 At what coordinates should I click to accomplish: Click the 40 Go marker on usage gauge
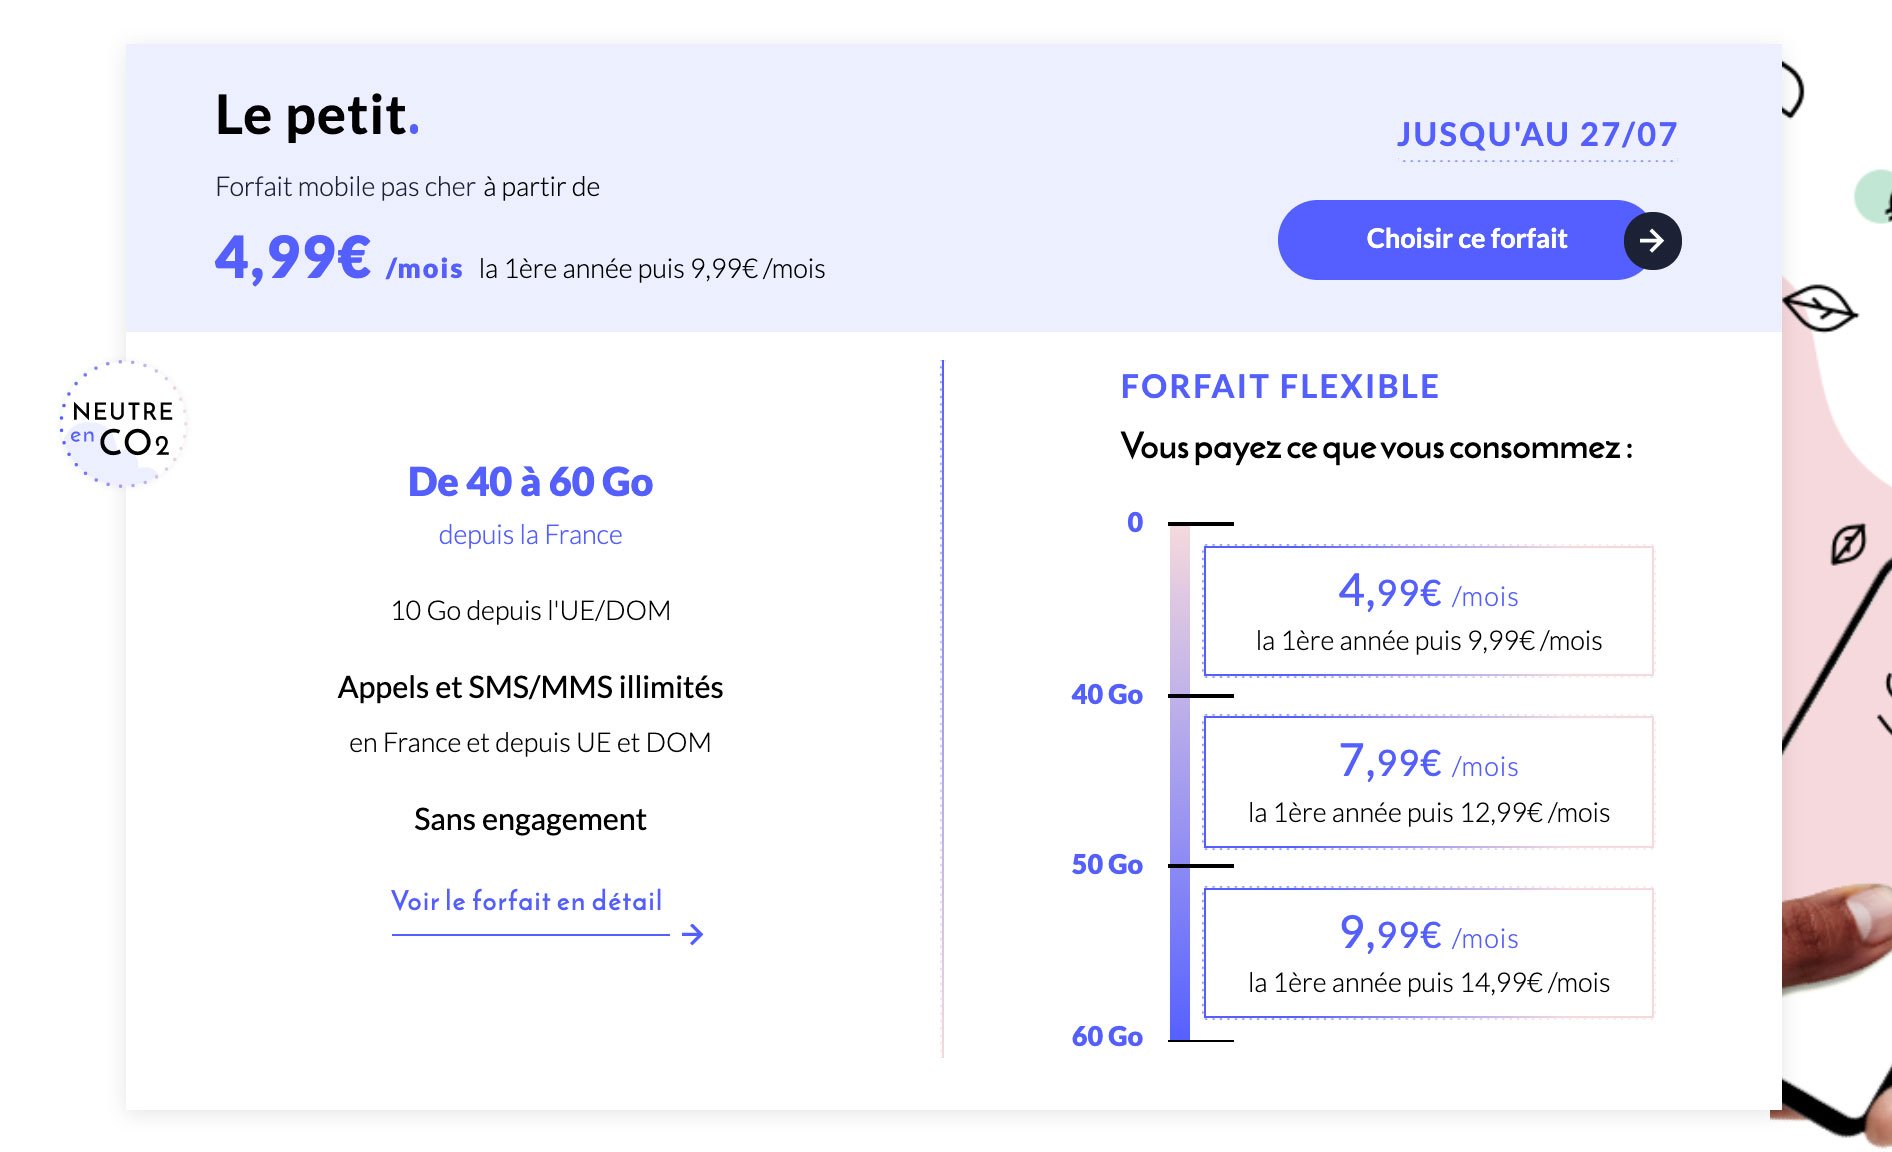(1107, 694)
